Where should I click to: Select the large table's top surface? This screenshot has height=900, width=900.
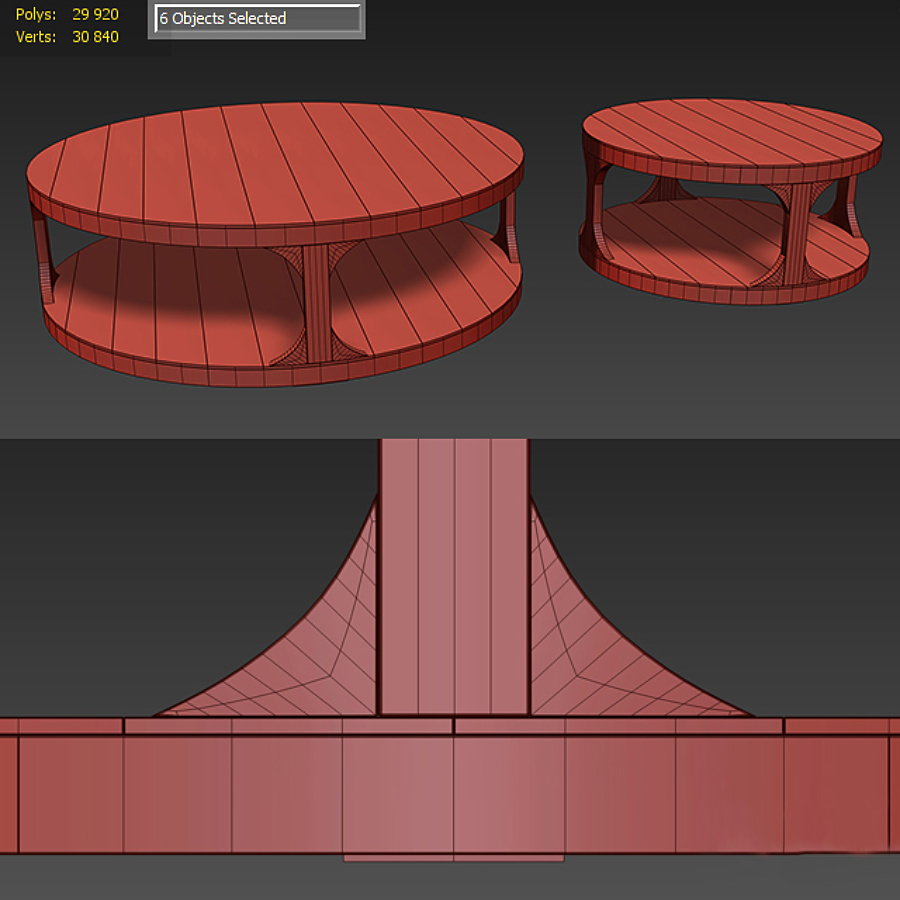pos(275,165)
